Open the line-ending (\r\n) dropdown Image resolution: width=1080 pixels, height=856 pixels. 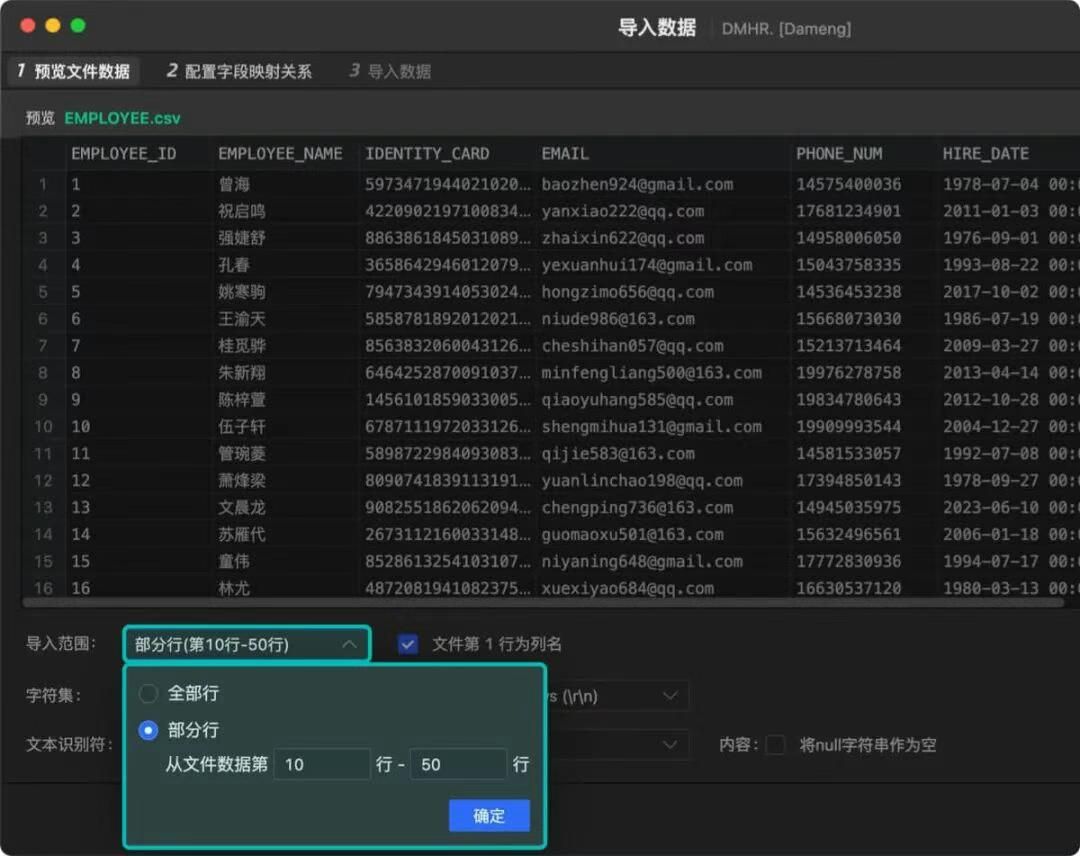point(669,696)
